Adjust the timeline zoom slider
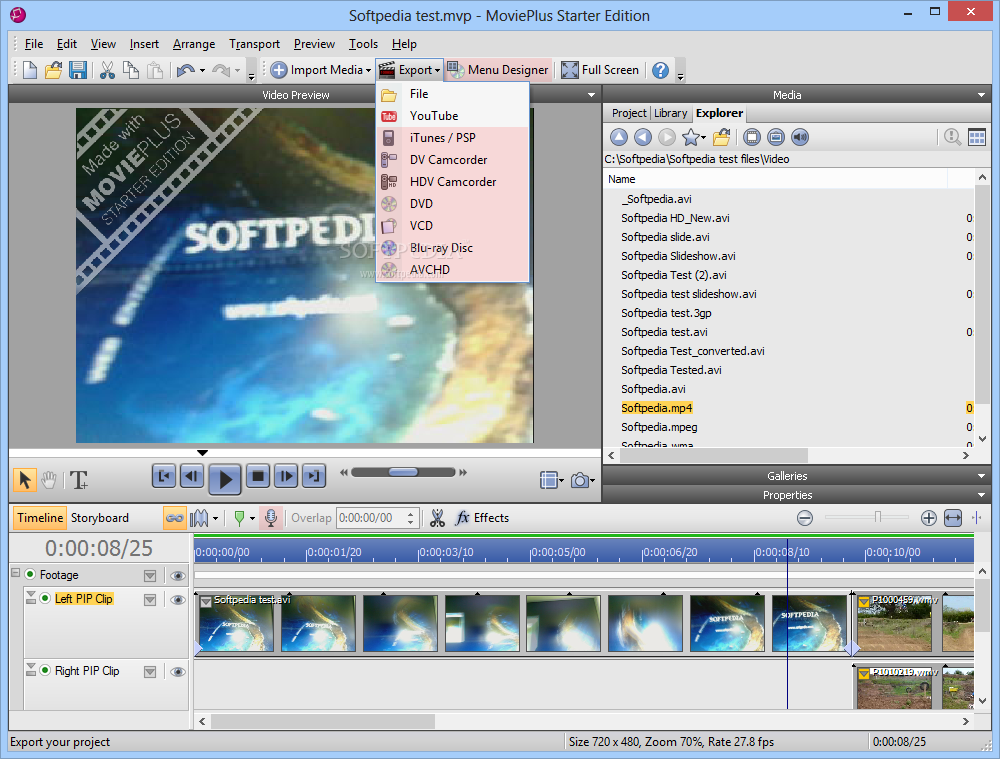 coord(878,517)
